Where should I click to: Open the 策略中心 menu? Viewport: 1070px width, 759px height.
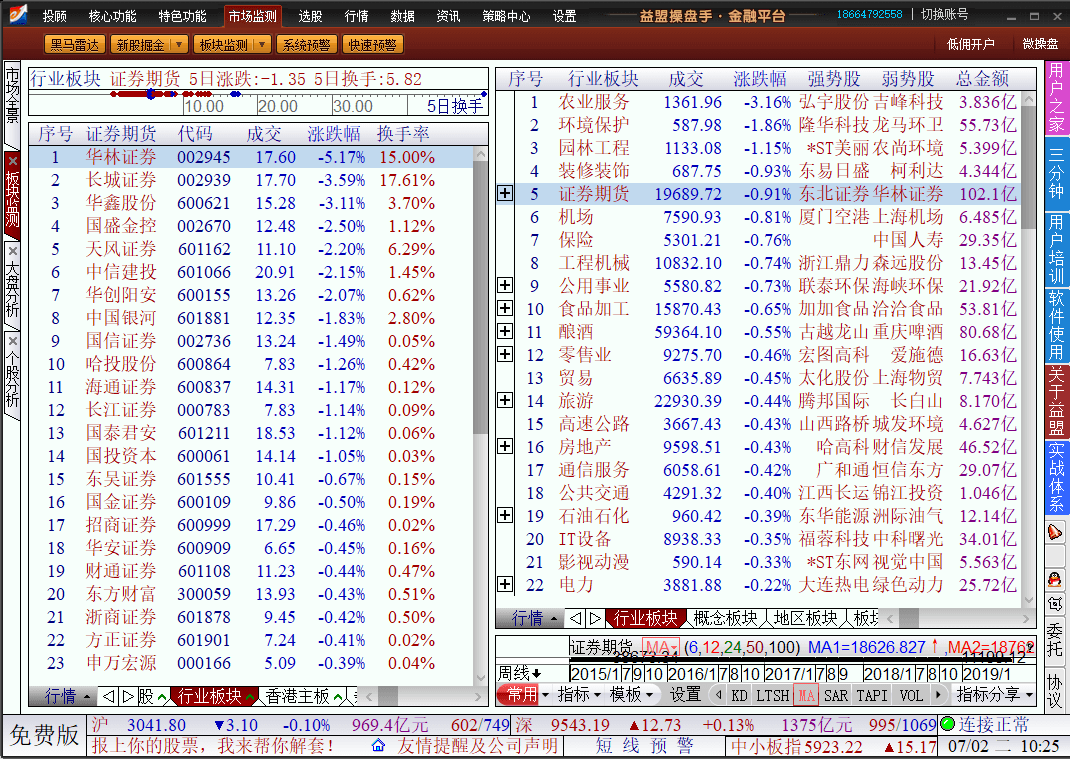[x=506, y=16]
